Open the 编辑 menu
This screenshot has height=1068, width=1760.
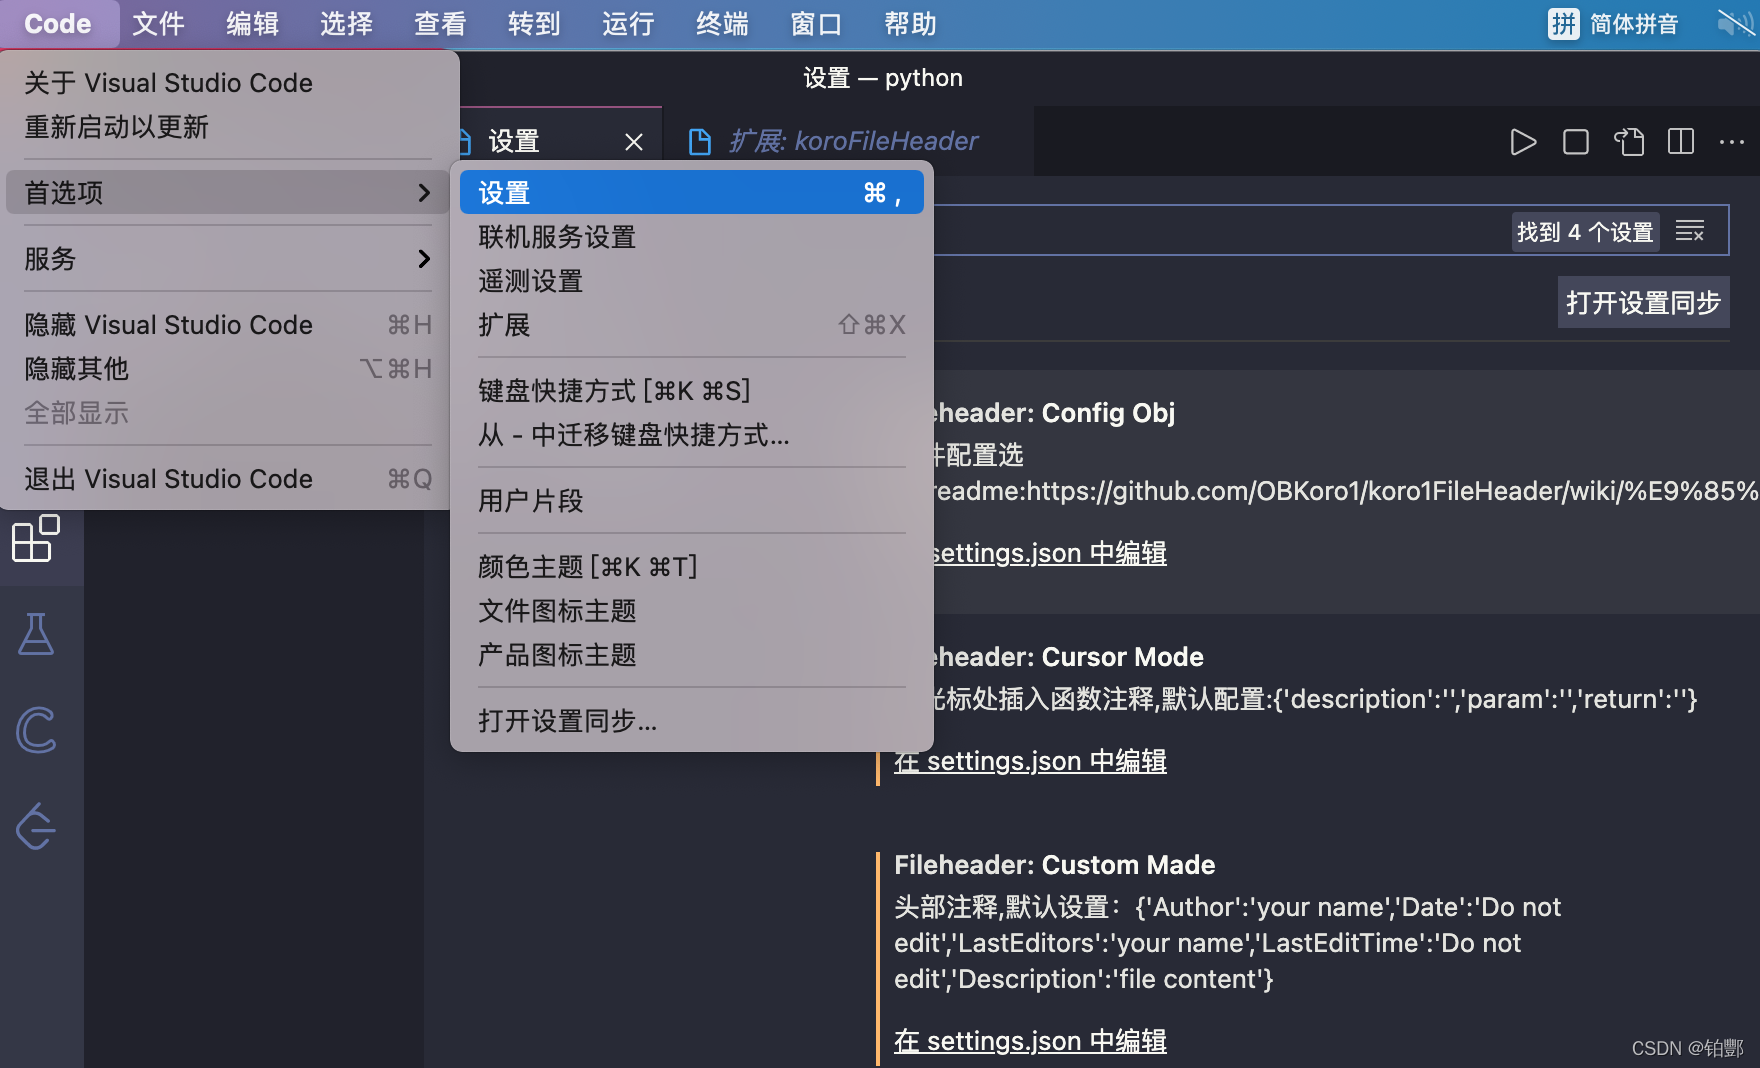pyautogui.click(x=252, y=23)
